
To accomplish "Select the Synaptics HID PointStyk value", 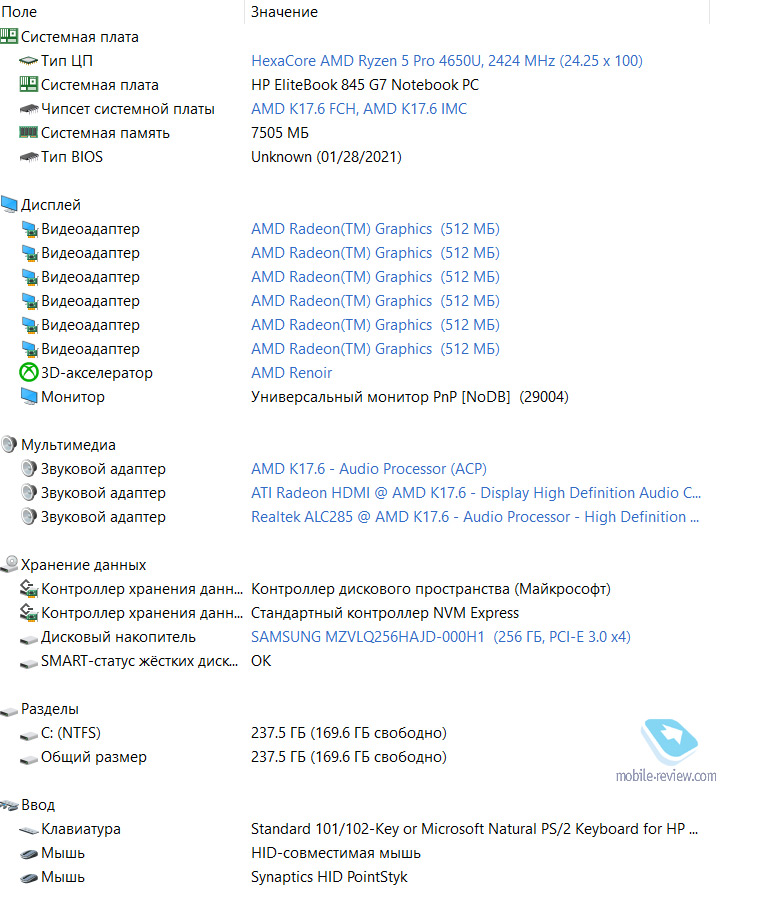I will pyautogui.click(x=329, y=877).
